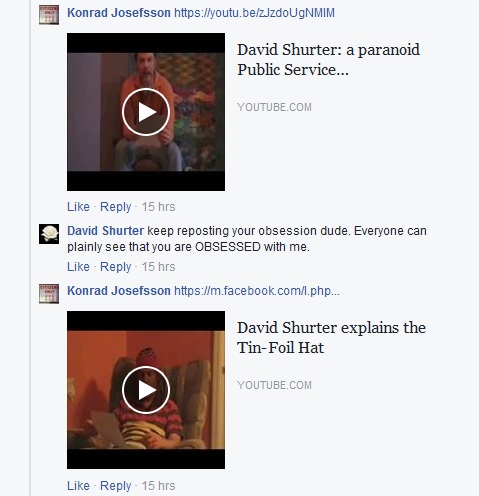Open the m.facebook.com/l.php link
This screenshot has width=479, height=496.
coord(257,291)
